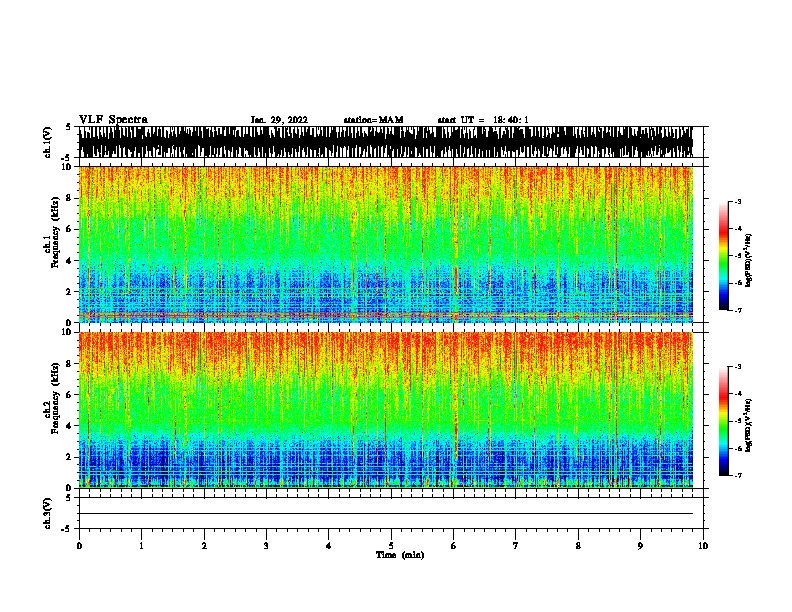792x612 pixels.
Task: Click the "VLF Spectra" title text
Action: (x=113, y=120)
